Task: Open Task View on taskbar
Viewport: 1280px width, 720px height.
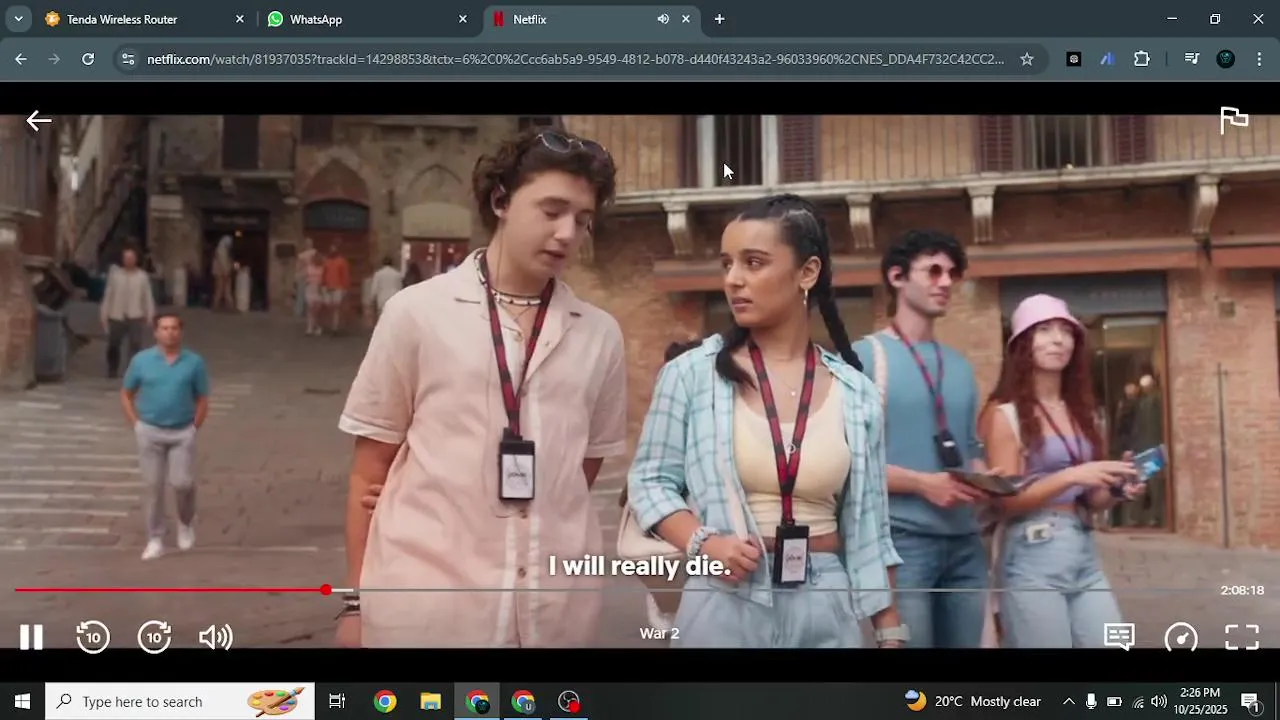Action: 337,701
